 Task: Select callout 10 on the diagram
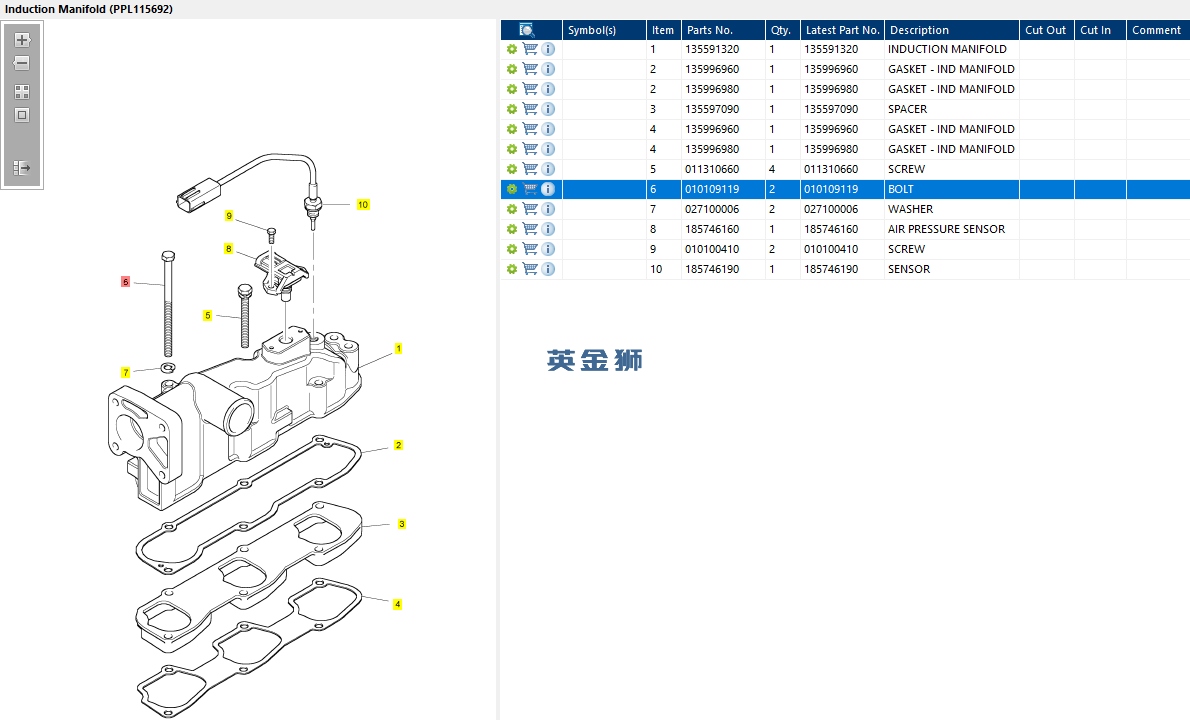363,205
